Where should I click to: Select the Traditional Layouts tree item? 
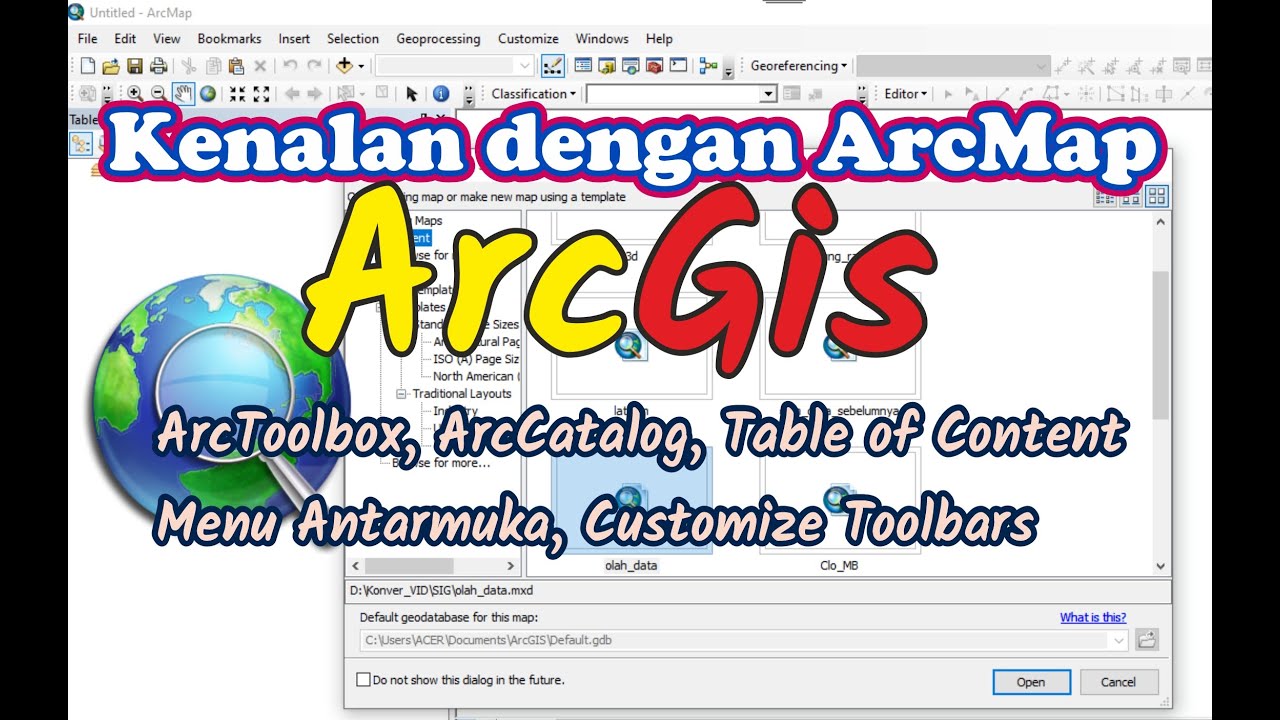(x=462, y=394)
